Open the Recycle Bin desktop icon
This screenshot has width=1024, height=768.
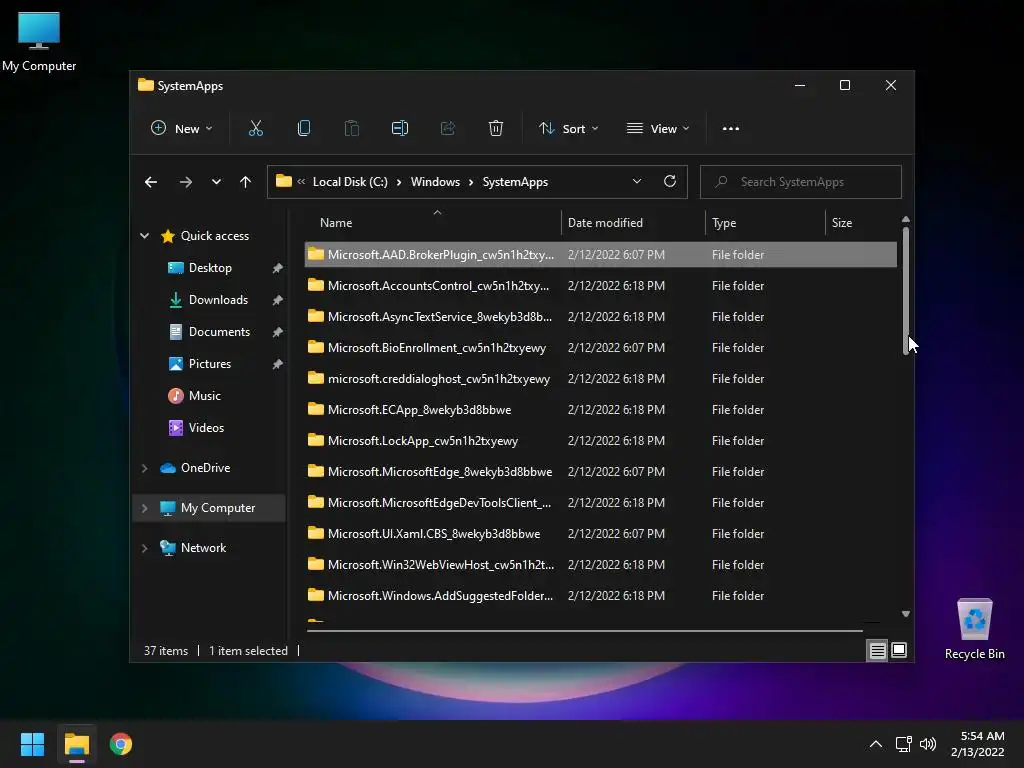[974, 629]
